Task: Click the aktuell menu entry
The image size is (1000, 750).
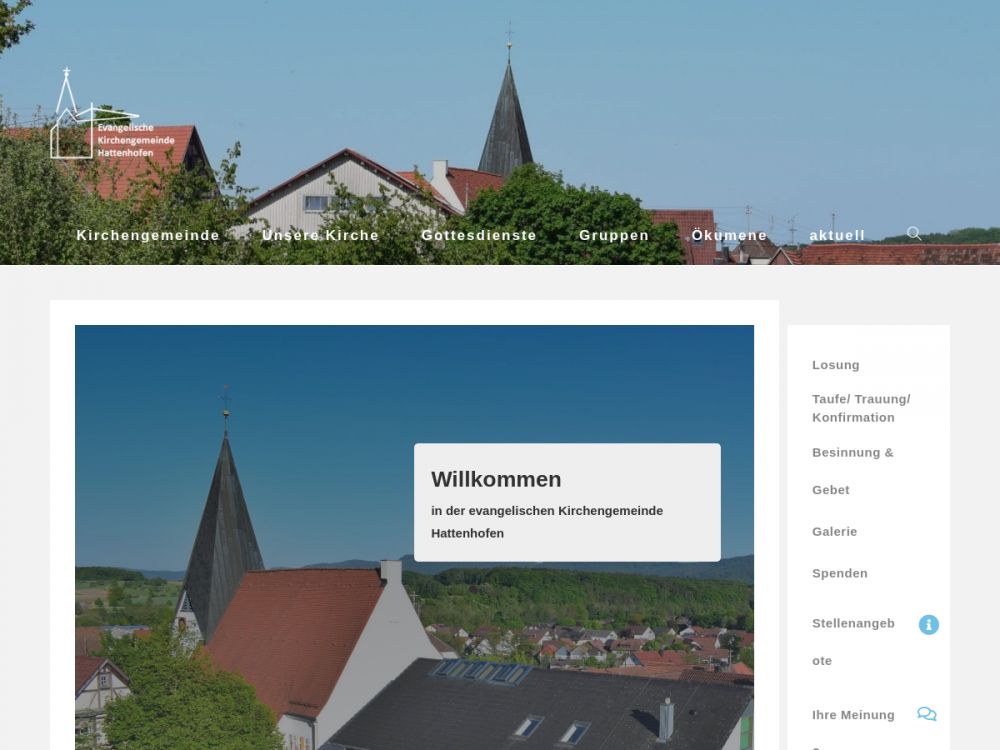Action: (x=837, y=236)
